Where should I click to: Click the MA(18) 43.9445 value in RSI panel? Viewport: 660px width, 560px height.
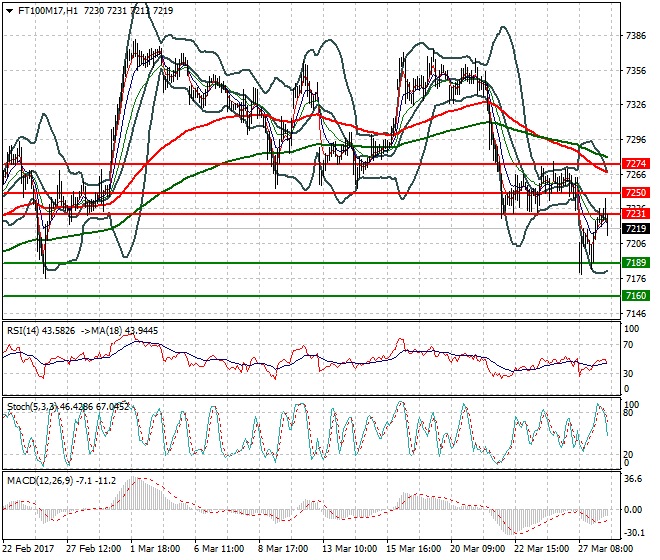pyautogui.click(x=127, y=331)
